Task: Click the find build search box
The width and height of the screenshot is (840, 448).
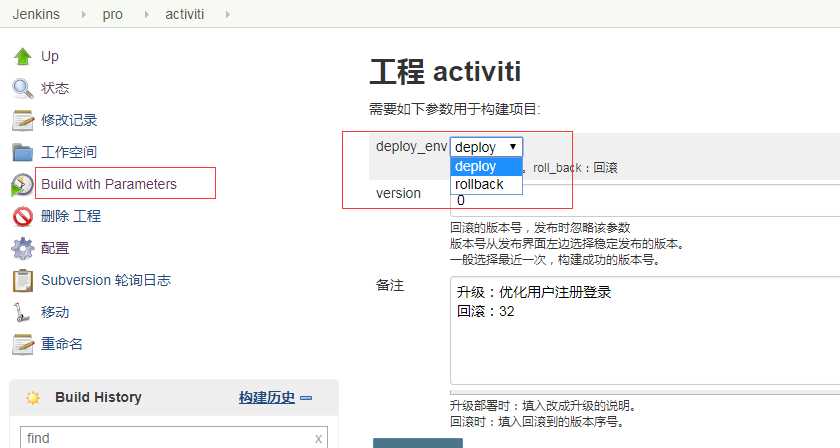Action: tap(174, 438)
